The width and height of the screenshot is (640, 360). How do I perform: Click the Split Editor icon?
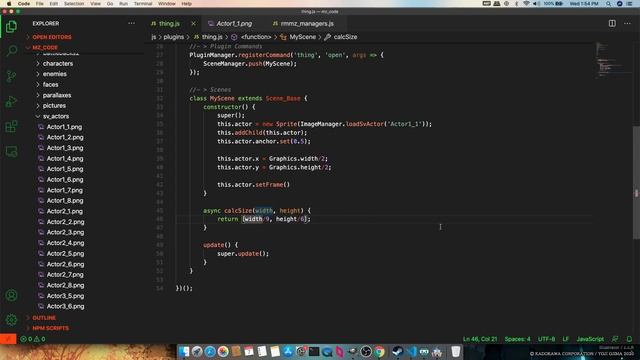click(612, 23)
